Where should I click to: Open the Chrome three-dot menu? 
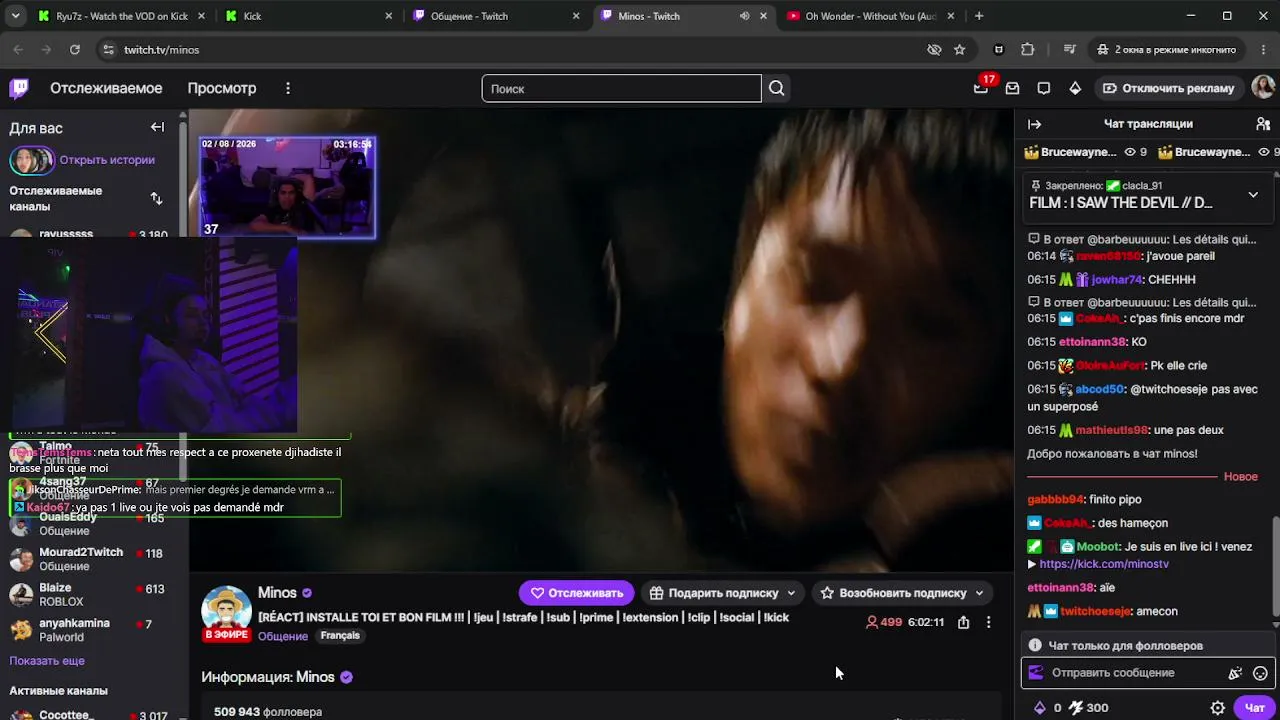click(x=1262, y=49)
